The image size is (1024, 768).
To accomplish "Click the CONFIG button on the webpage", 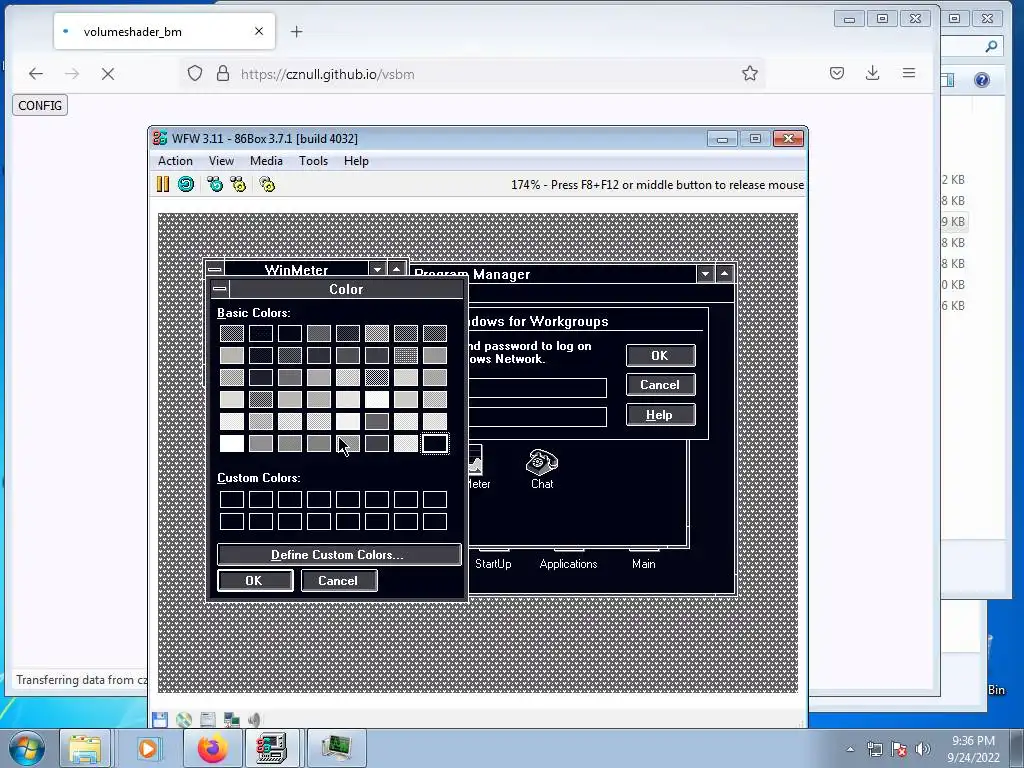I will coord(40,105).
